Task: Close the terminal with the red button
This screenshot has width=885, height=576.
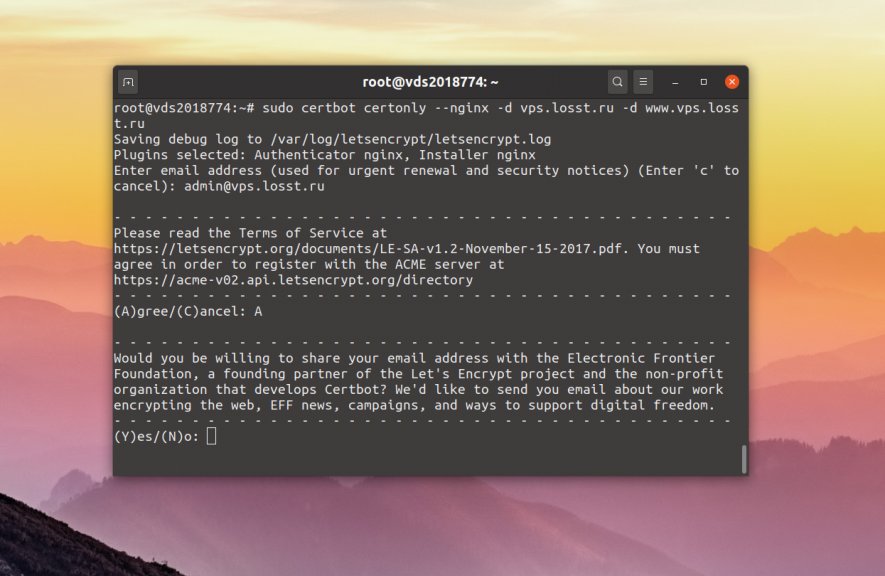Action: tap(732, 82)
